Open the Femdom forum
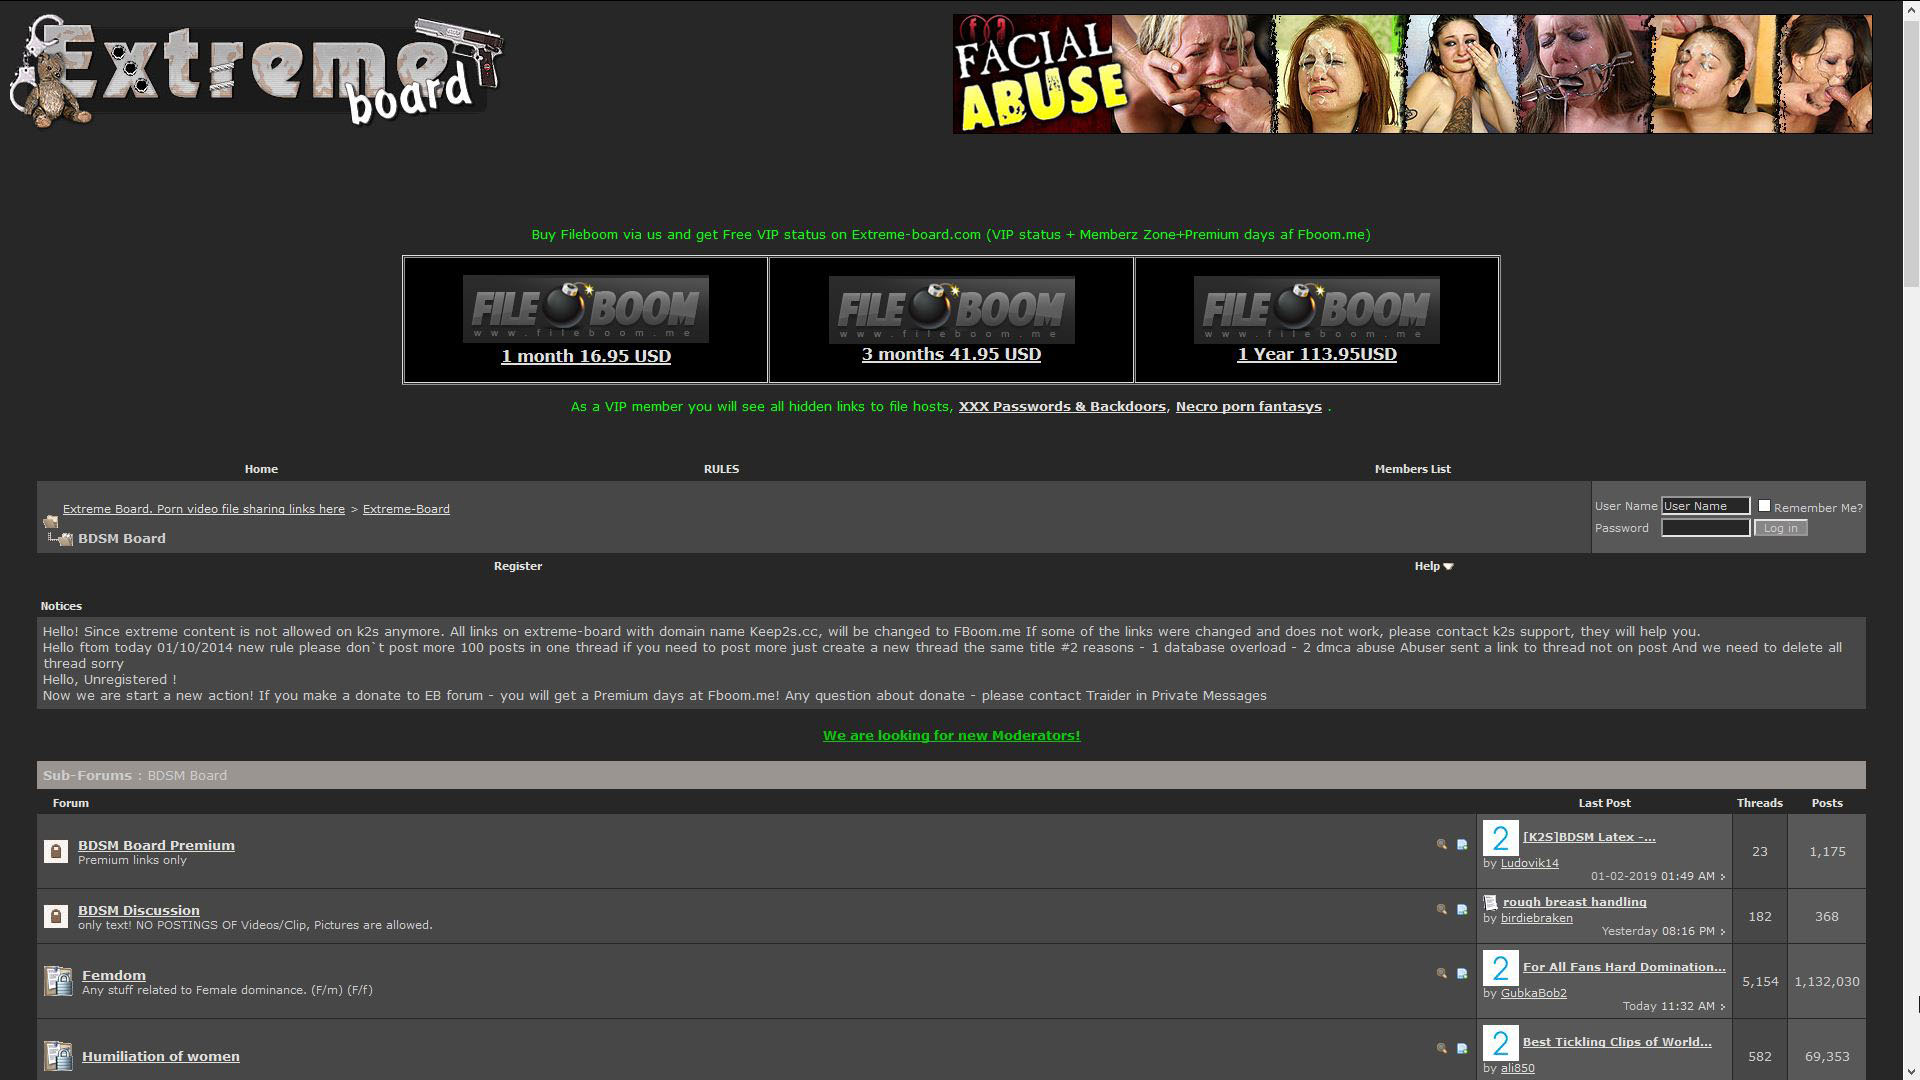This screenshot has height=1080, width=1920. (x=114, y=975)
